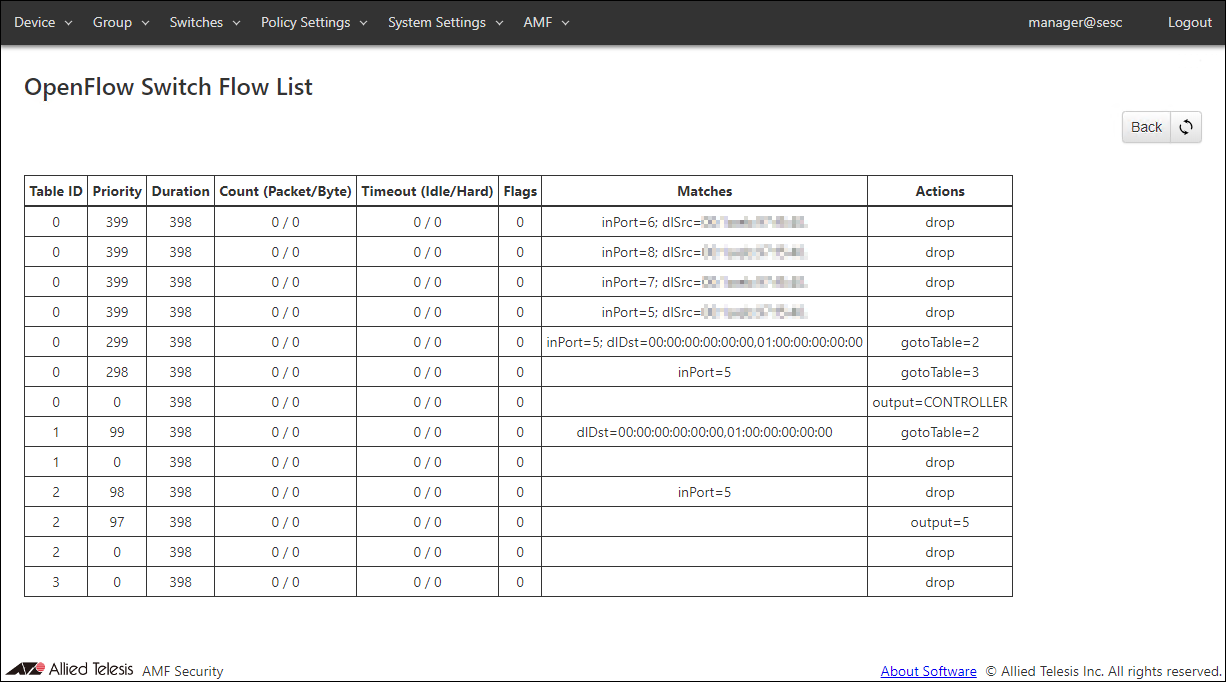Open Policy Settings menu
This screenshot has width=1226, height=682.
tap(314, 22)
